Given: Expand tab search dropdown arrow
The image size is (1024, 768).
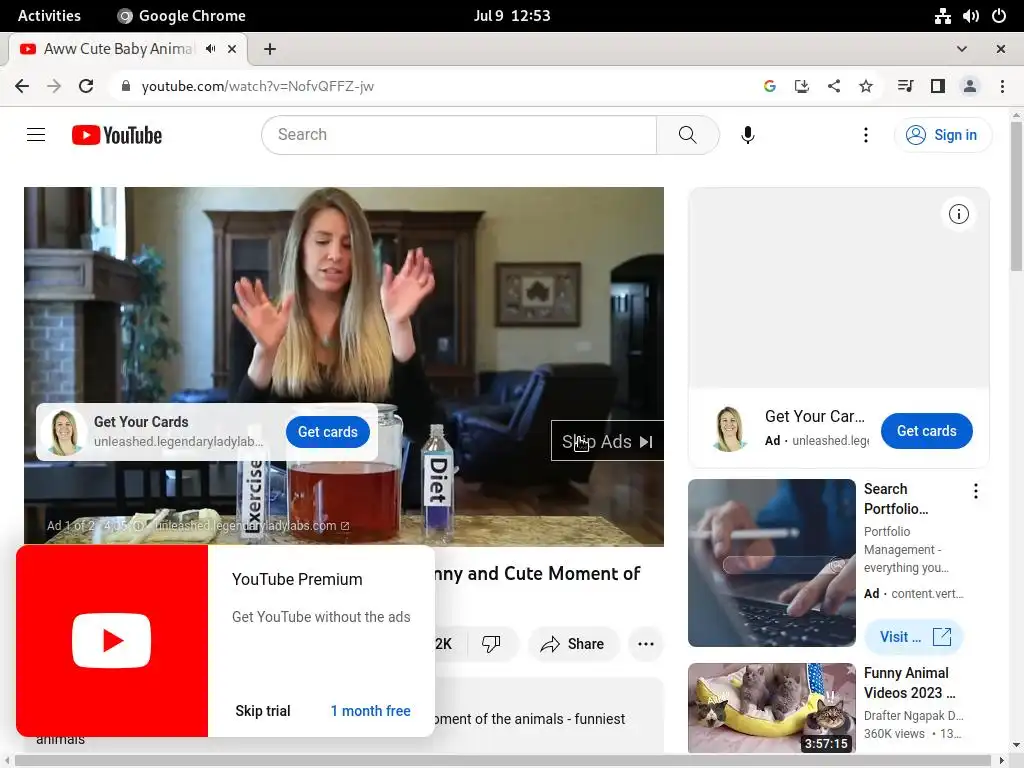Looking at the screenshot, I should point(961,49).
